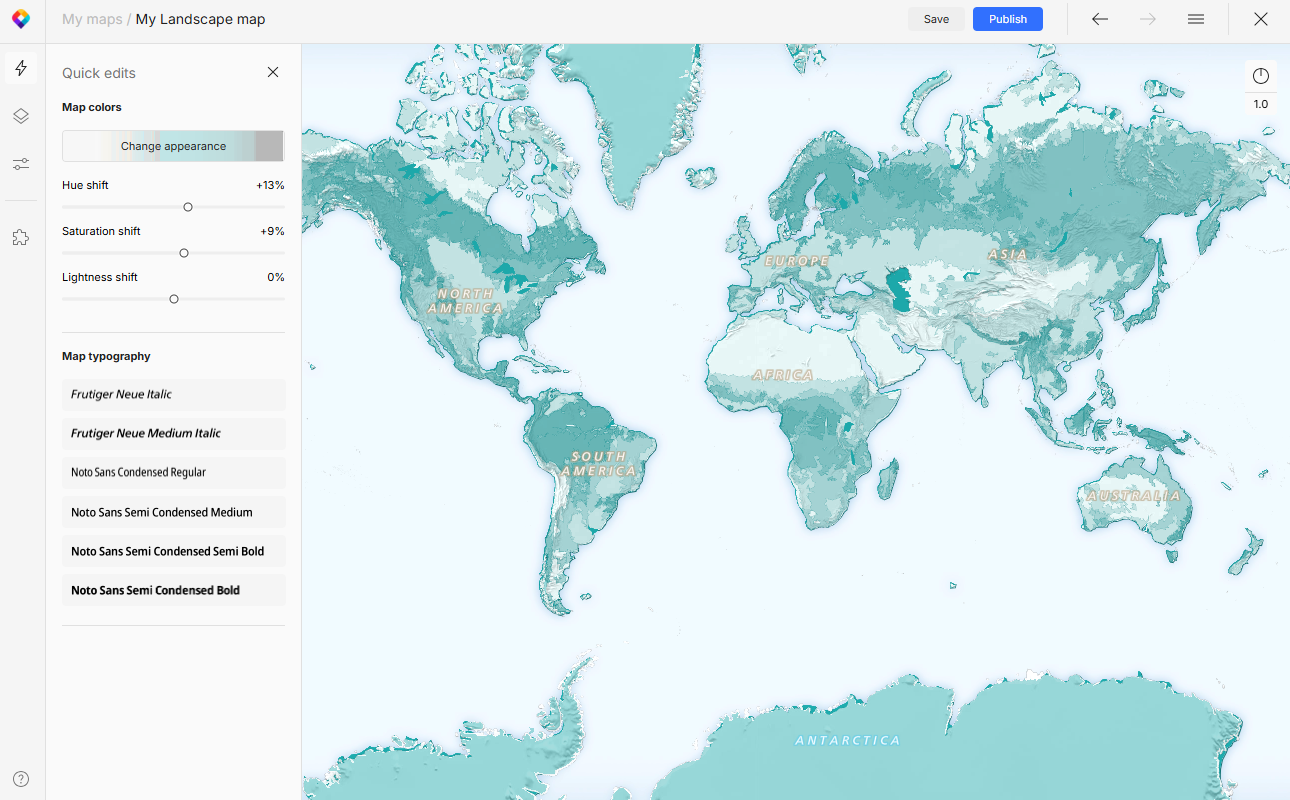Click the help question mark icon
The height and width of the screenshot is (800, 1290).
coord(21,779)
